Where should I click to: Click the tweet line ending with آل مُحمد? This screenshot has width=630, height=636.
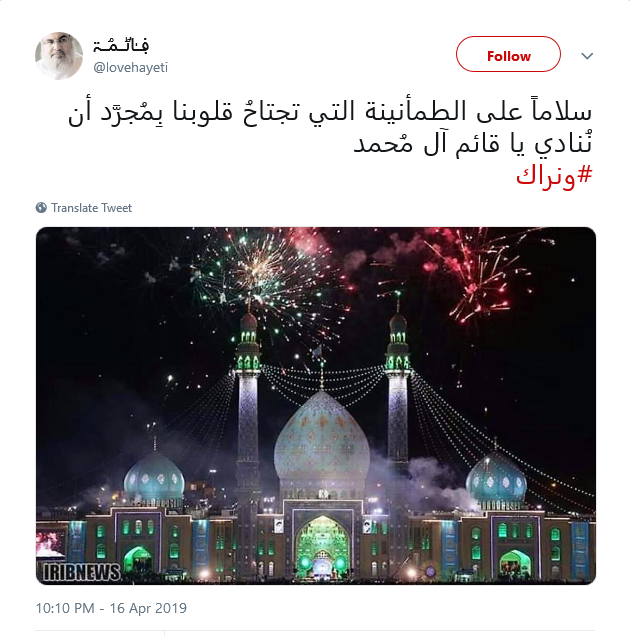coord(473,144)
